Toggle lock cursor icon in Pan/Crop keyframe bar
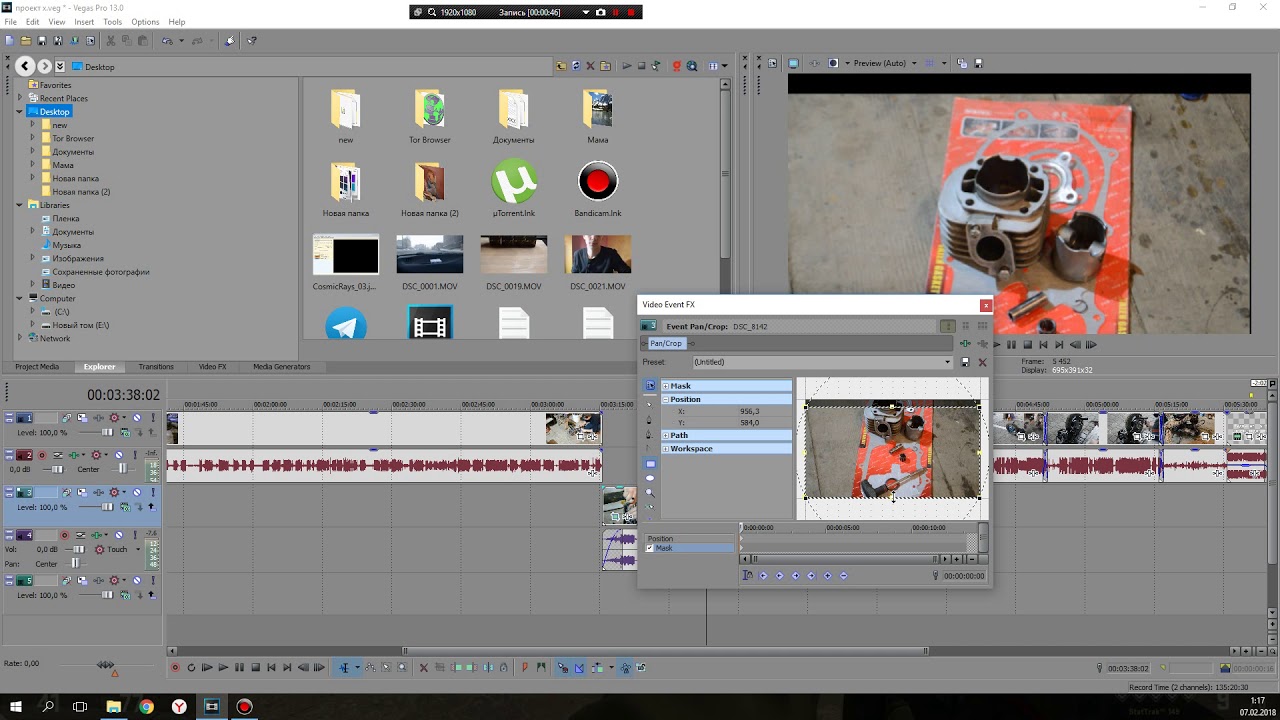The width and height of the screenshot is (1280, 720). [x=747, y=575]
